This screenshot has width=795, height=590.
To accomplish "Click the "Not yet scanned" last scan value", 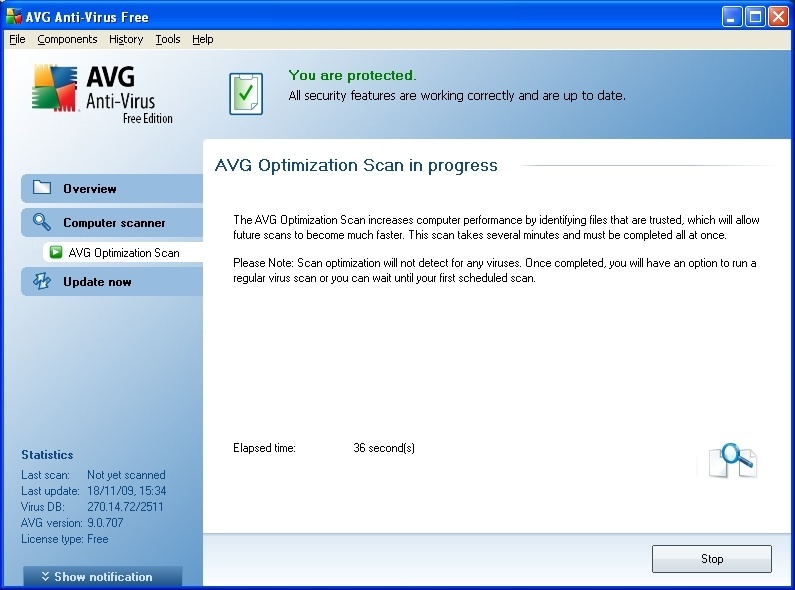I will click(x=126, y=475).
